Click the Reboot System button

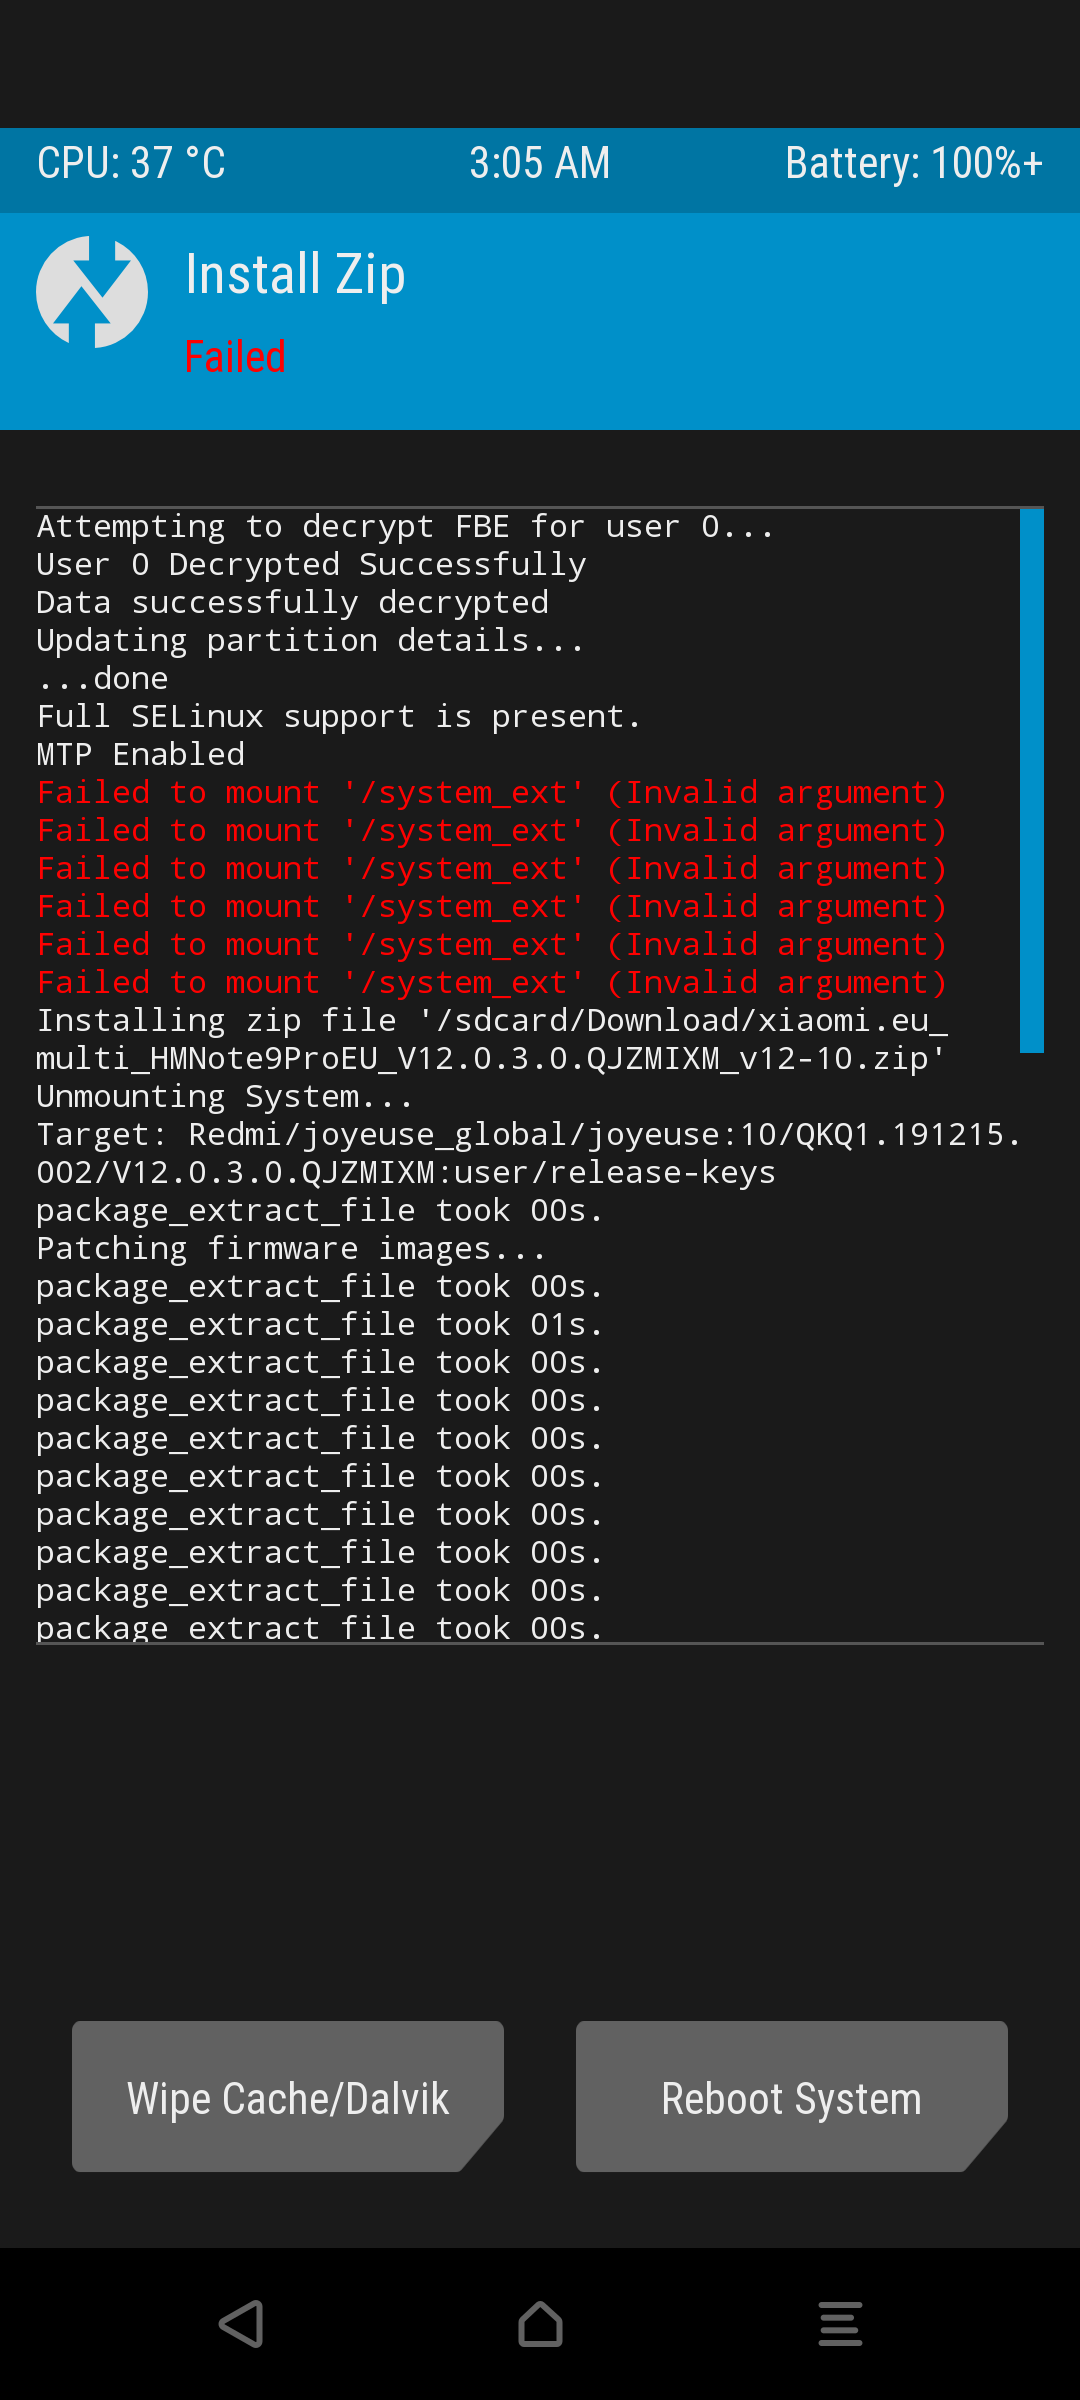click(x=792, y=2096)
